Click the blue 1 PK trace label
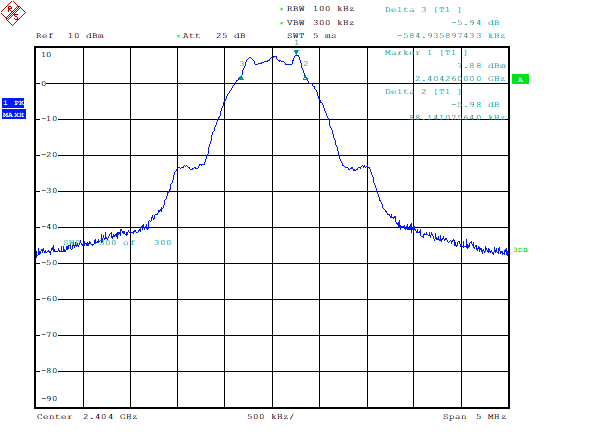The width and height of the screenshot is (605, 445). pos(14,103)
